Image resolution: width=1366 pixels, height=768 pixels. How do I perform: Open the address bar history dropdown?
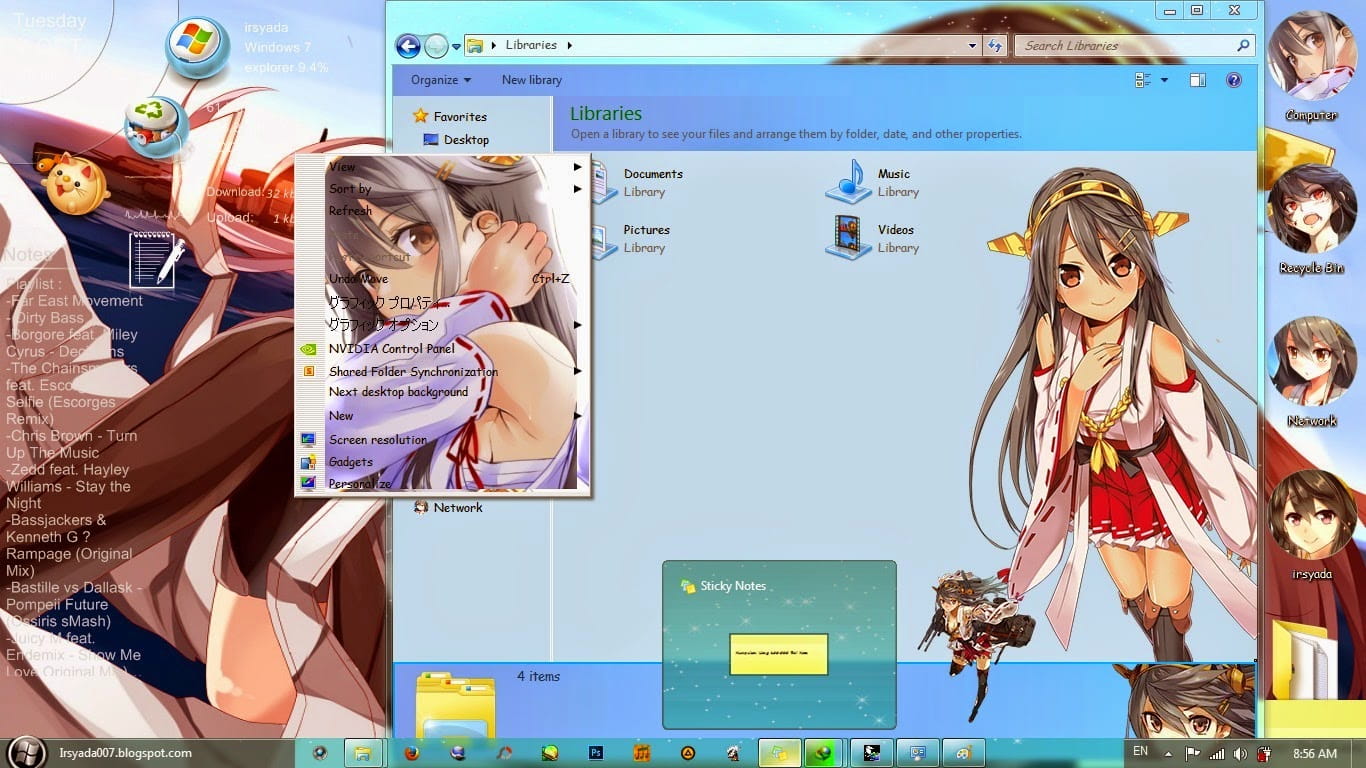tap(970, 45)
